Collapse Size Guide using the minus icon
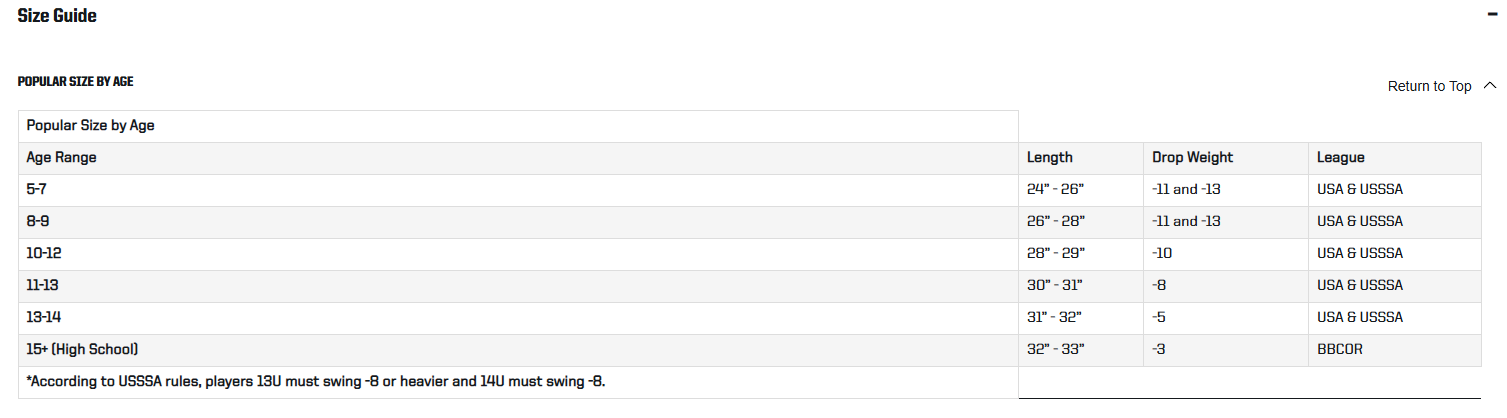Viewport: 1507px width, 418px height. 1491,15
